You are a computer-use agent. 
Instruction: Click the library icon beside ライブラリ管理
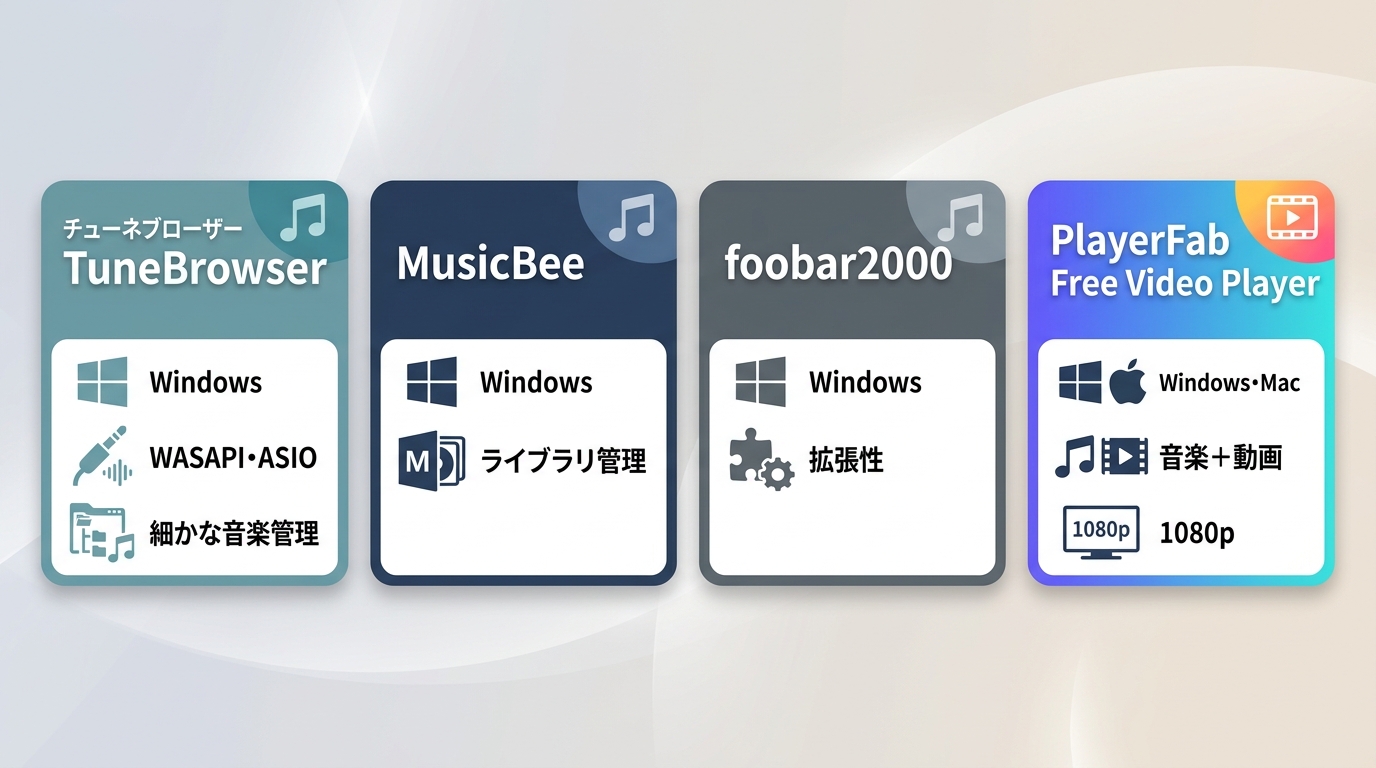click(x=432, y=461)
